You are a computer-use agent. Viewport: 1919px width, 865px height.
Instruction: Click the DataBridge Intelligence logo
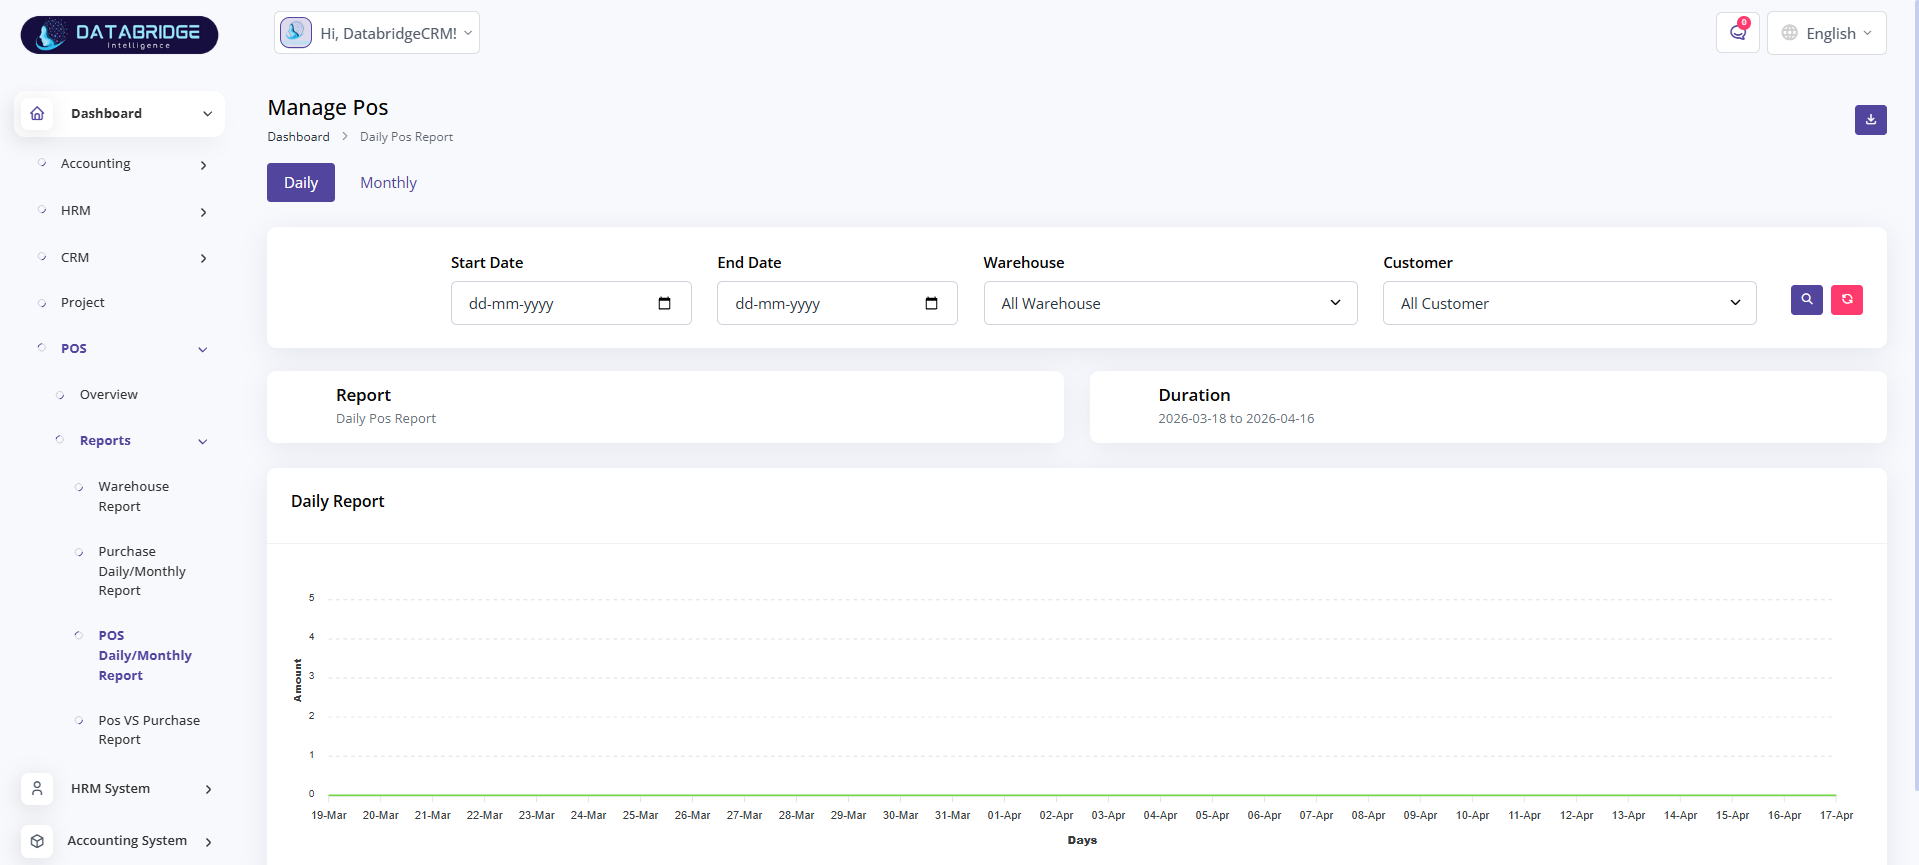pos(119,35)
